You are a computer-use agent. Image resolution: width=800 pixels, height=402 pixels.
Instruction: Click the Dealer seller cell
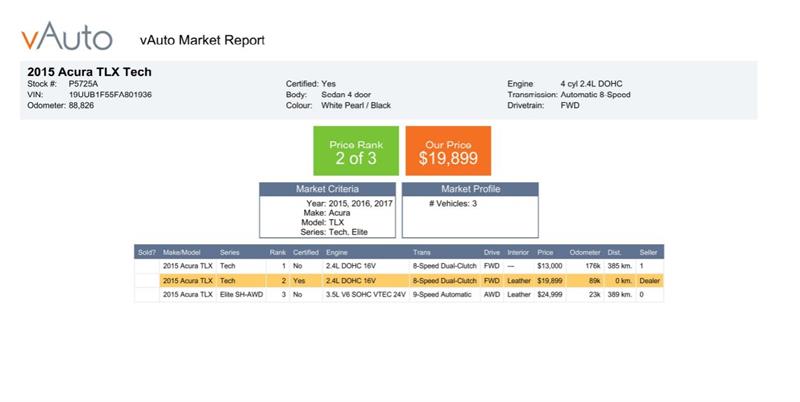pos(649,281)
